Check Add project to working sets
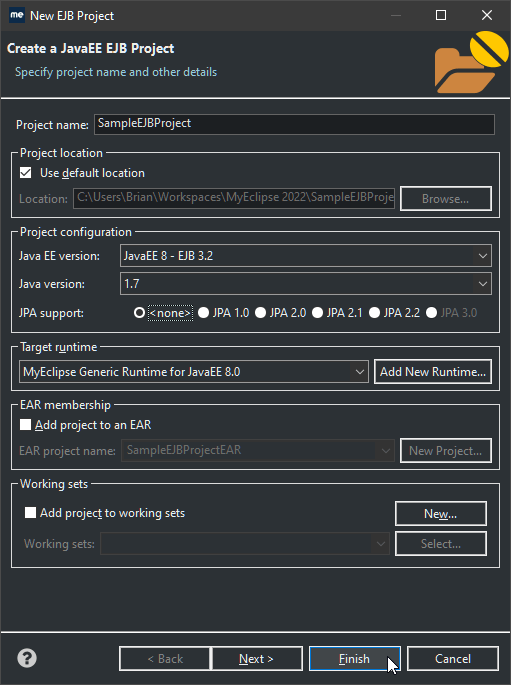Screen dimensions: 511x685 click(x=30, y=512)
